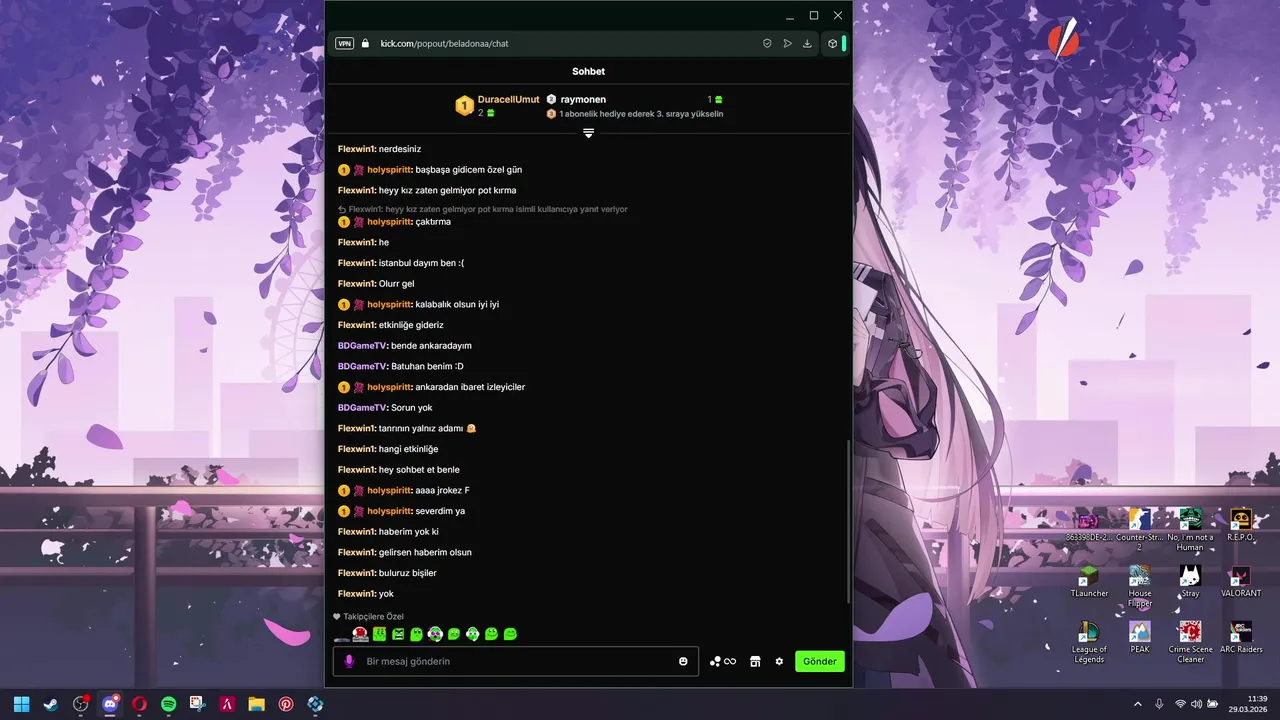Pick the red character emote

[361, 634]
